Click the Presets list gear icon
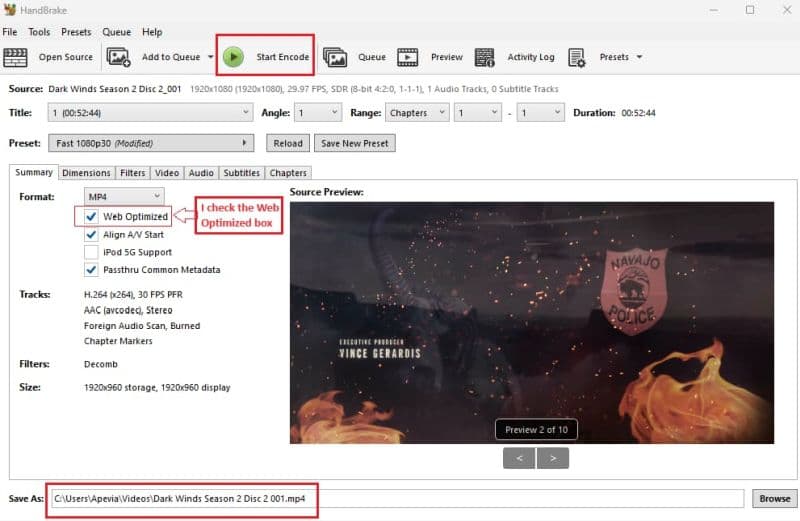 point(577,57)
